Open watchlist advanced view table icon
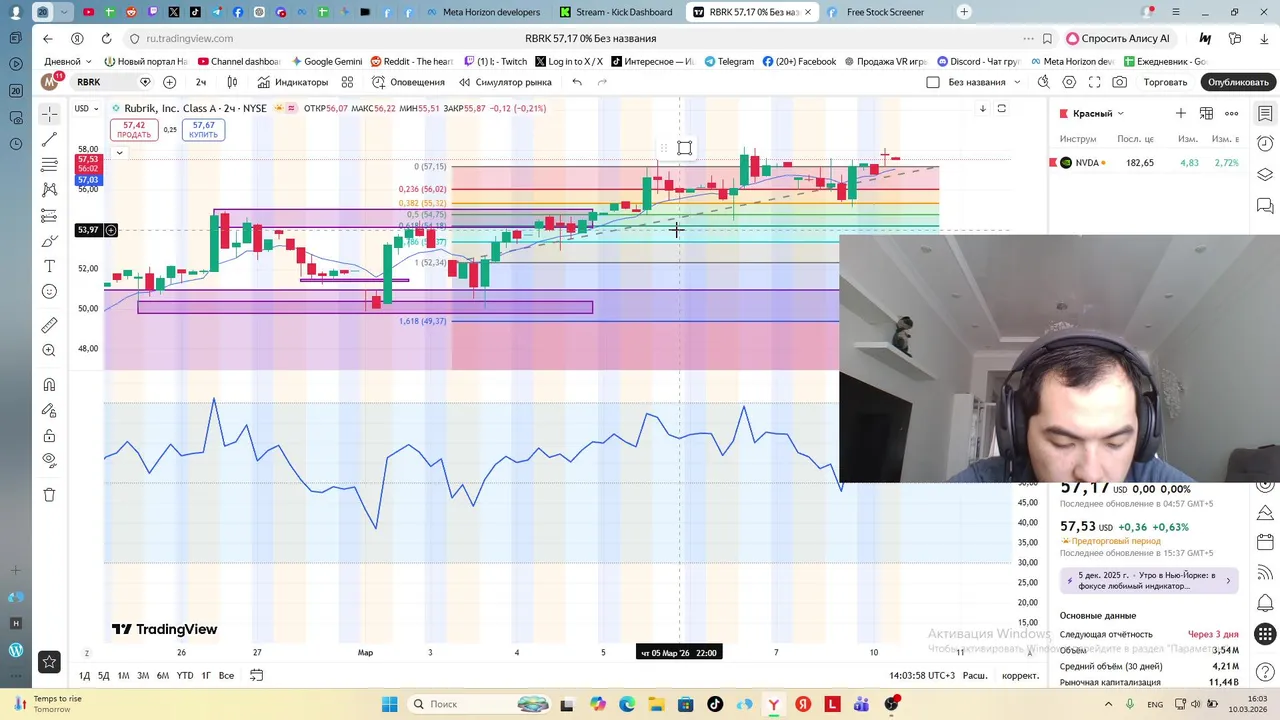1280x720 pixels. click(1206, 113)
